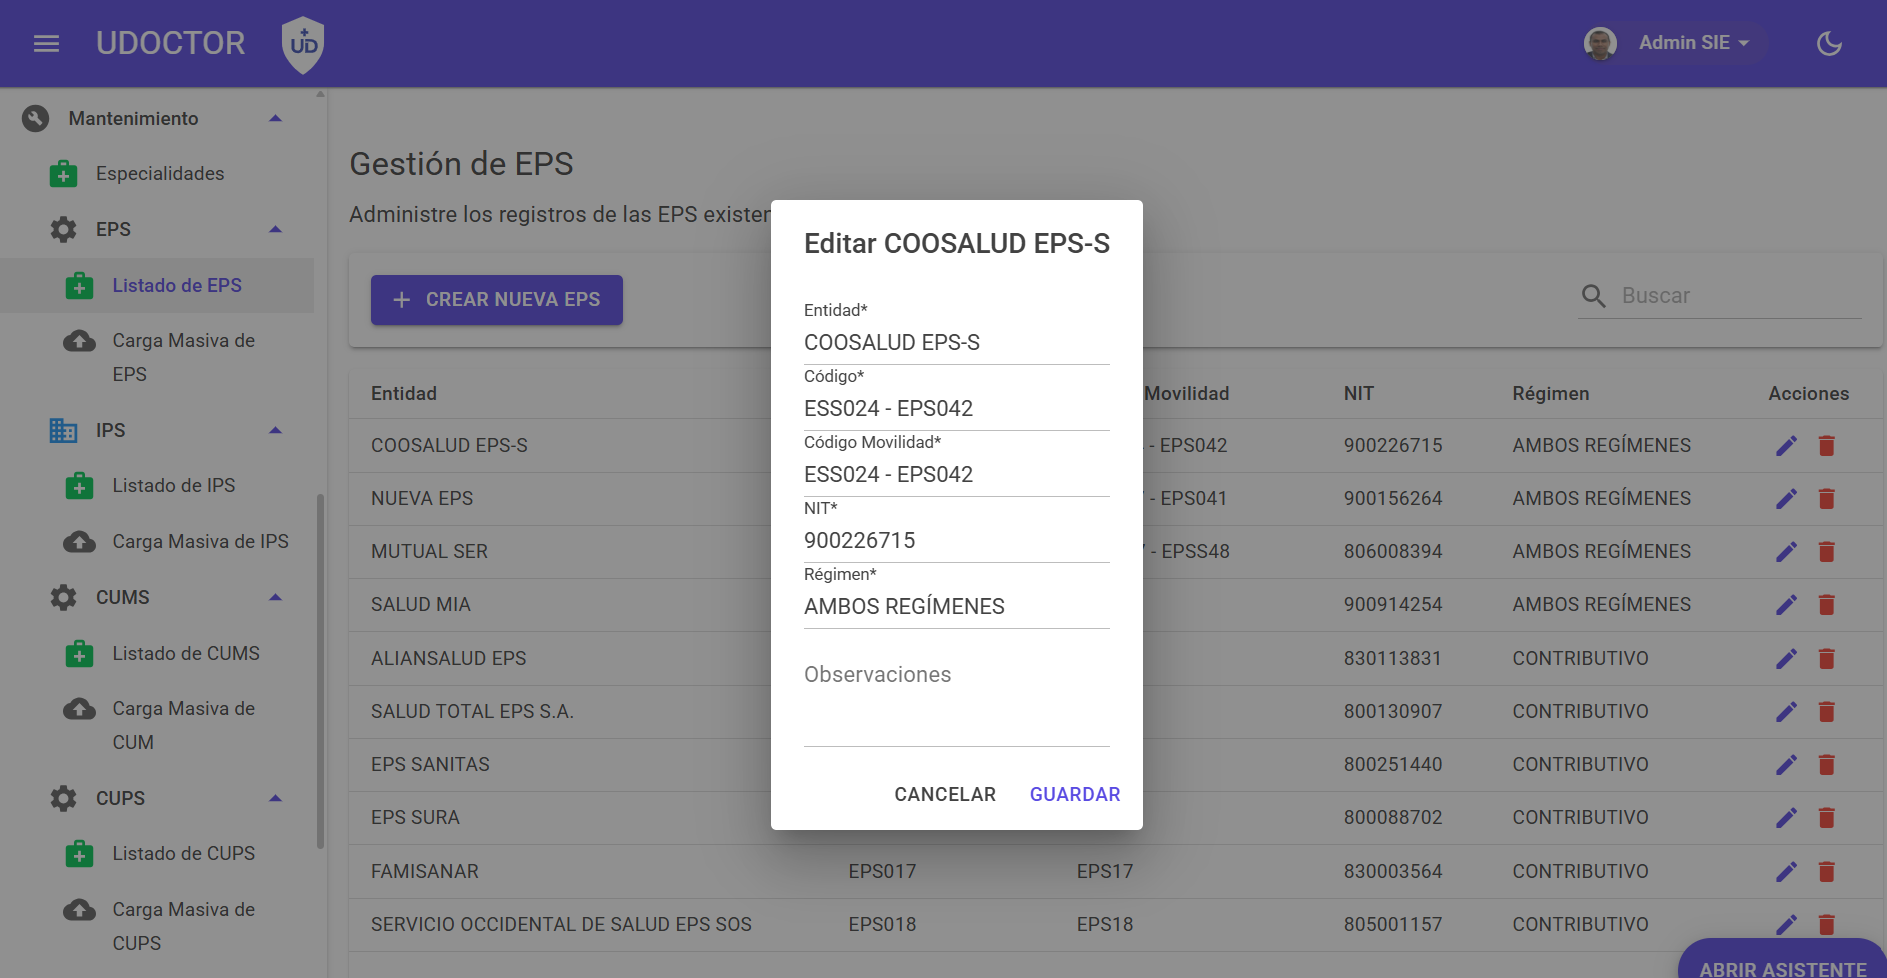This screenshot has height=978, width=1887.
Task: Open Listado de CUPS
Action: click(184, 854)
